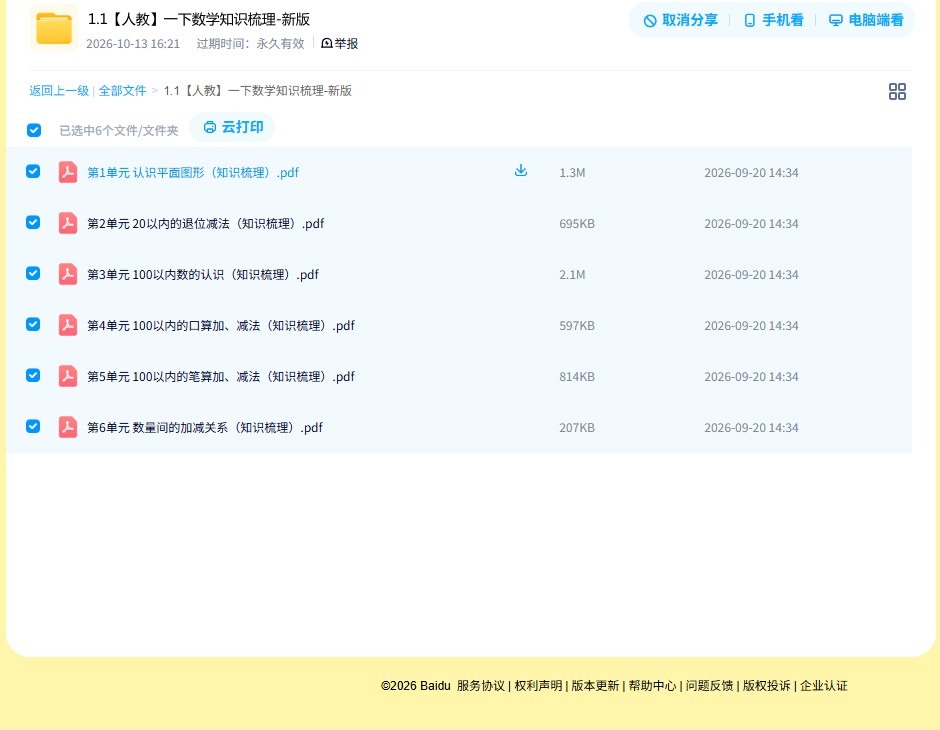The image size is (940, 730).
Task: Click file size 695KB
Action: 577,224
